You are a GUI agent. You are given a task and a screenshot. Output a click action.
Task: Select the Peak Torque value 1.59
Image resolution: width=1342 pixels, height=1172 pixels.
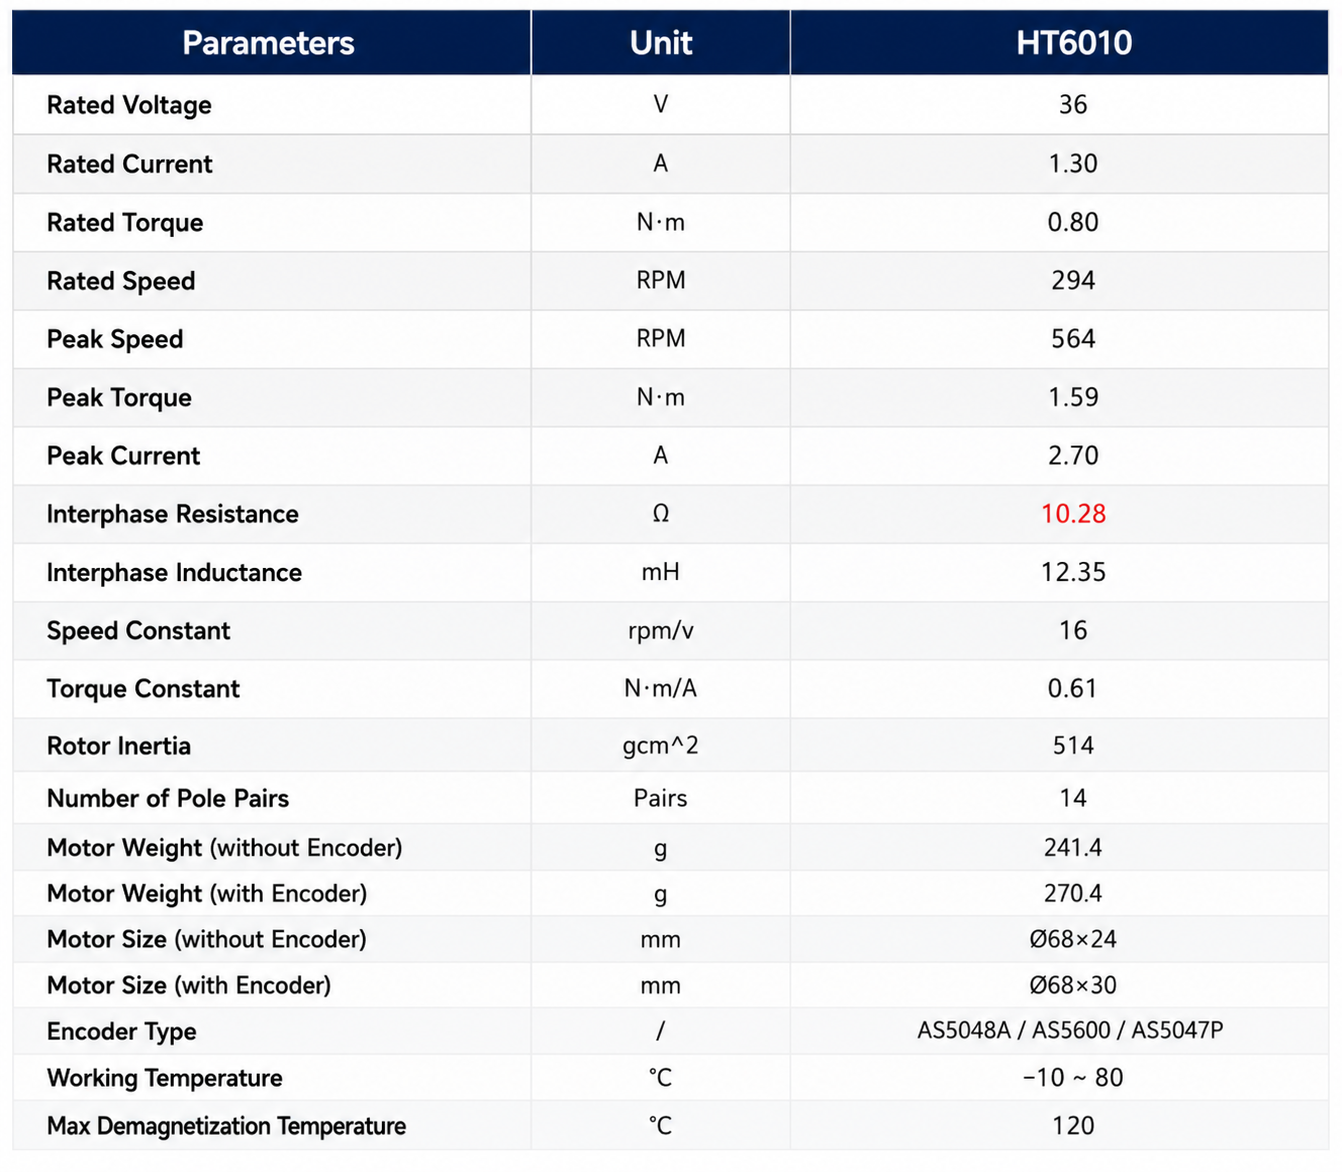click(x=1073, y=397)
